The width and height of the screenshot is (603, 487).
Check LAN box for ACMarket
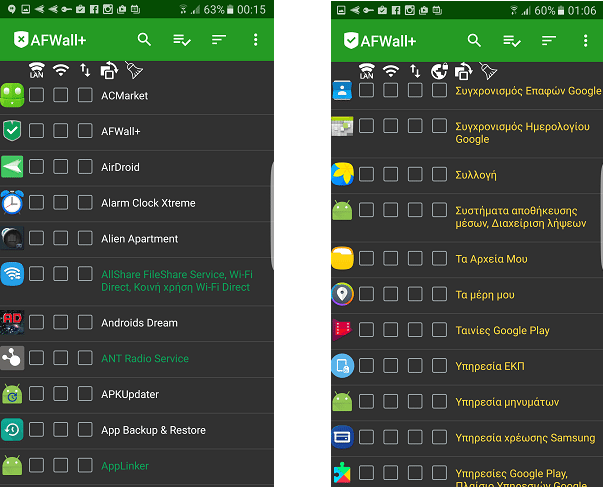(37, 95)
